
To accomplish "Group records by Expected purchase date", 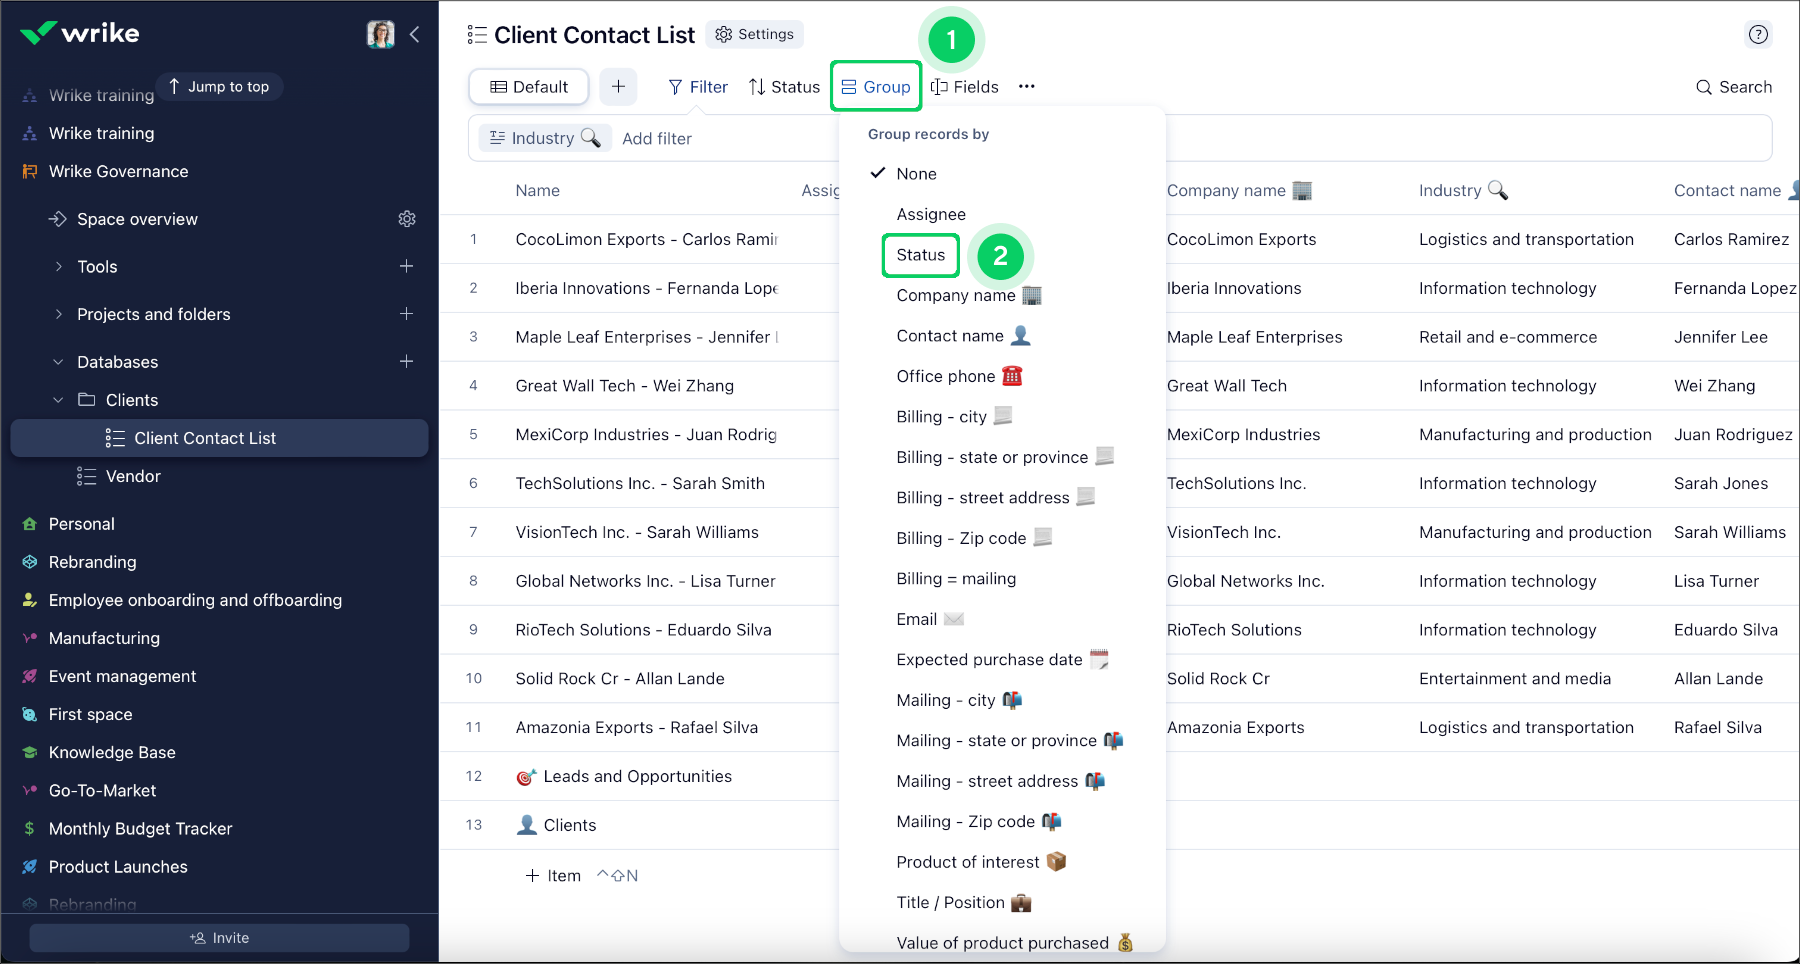I will pos(1002,659).
